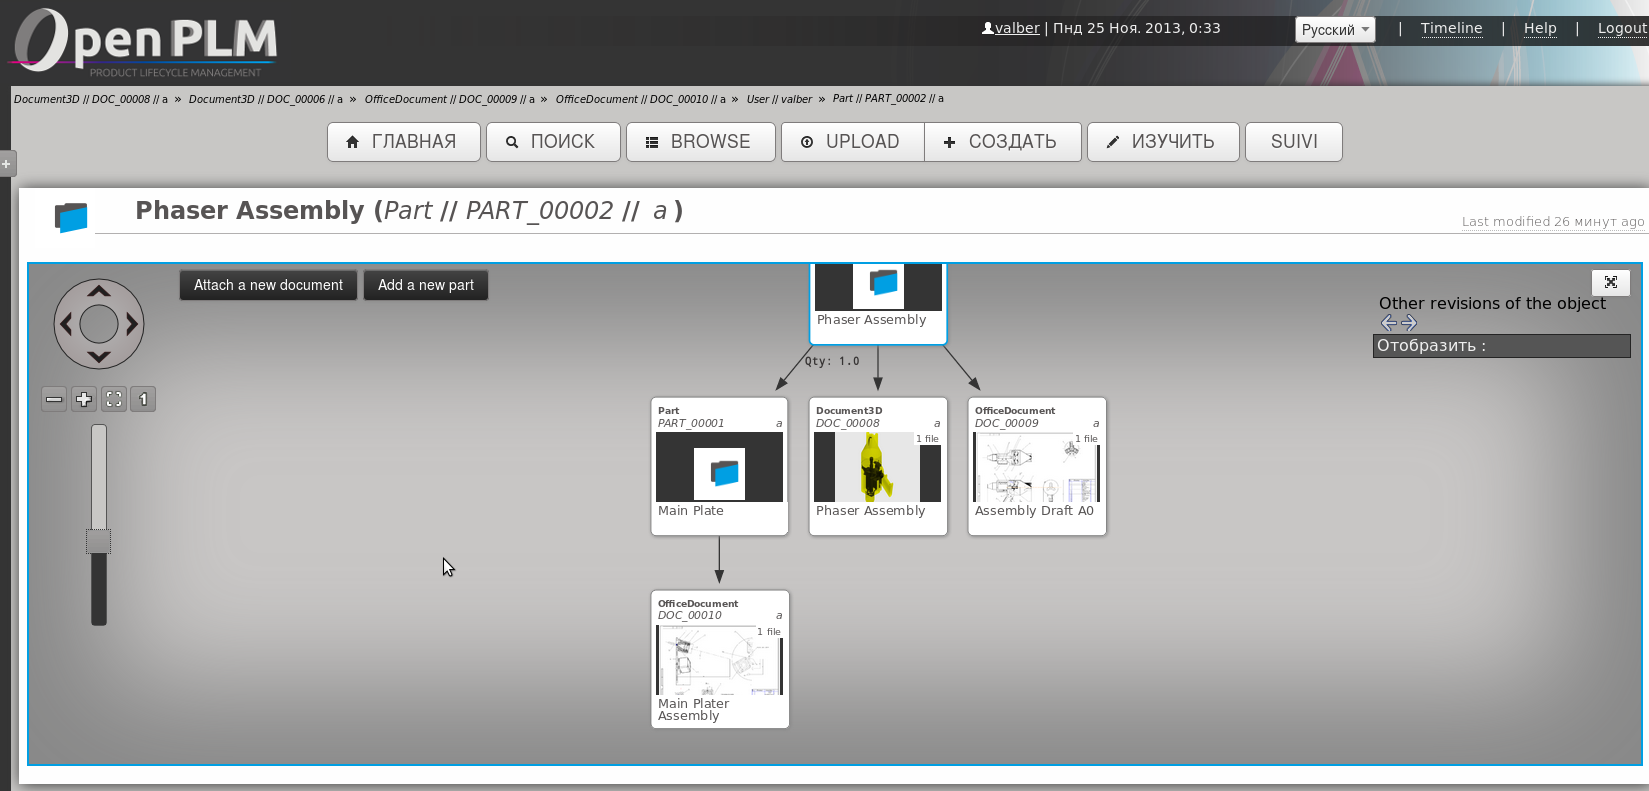
Task: Click the Last modified timestamp text
Action: pos(1552,222)
